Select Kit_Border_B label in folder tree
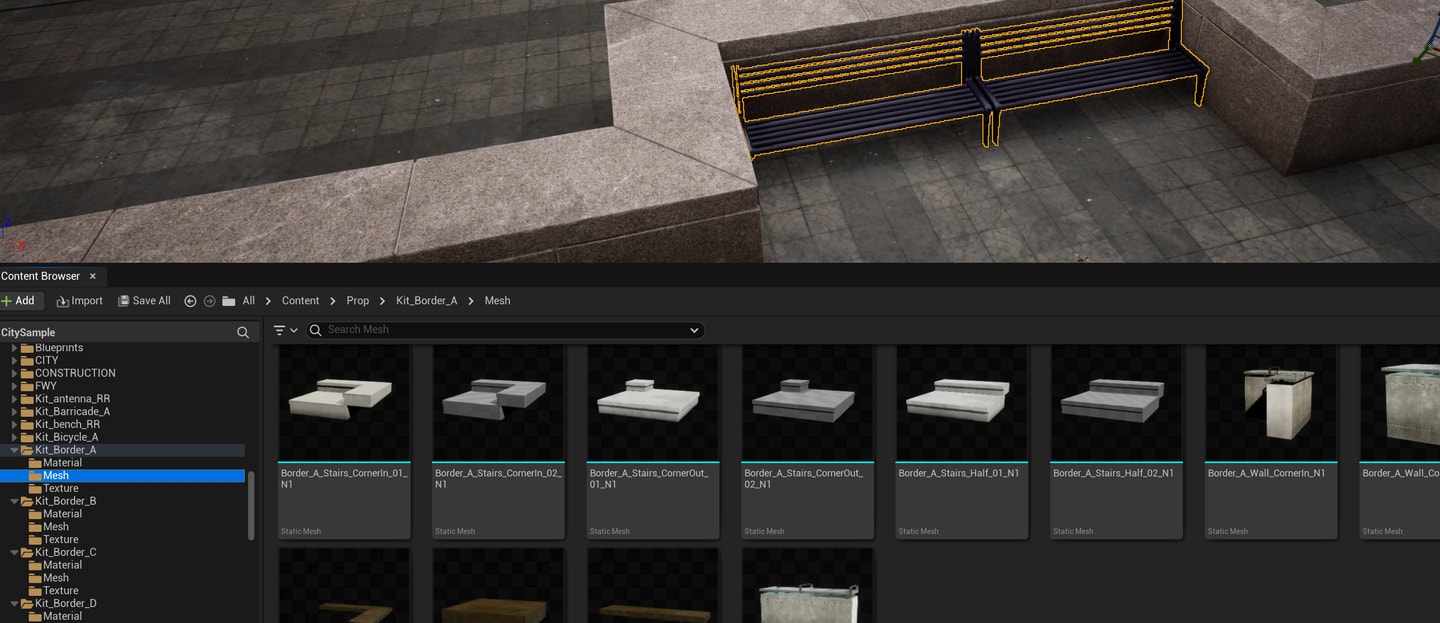This screenshot has height=623, width=1440. [x=66, y=502]
